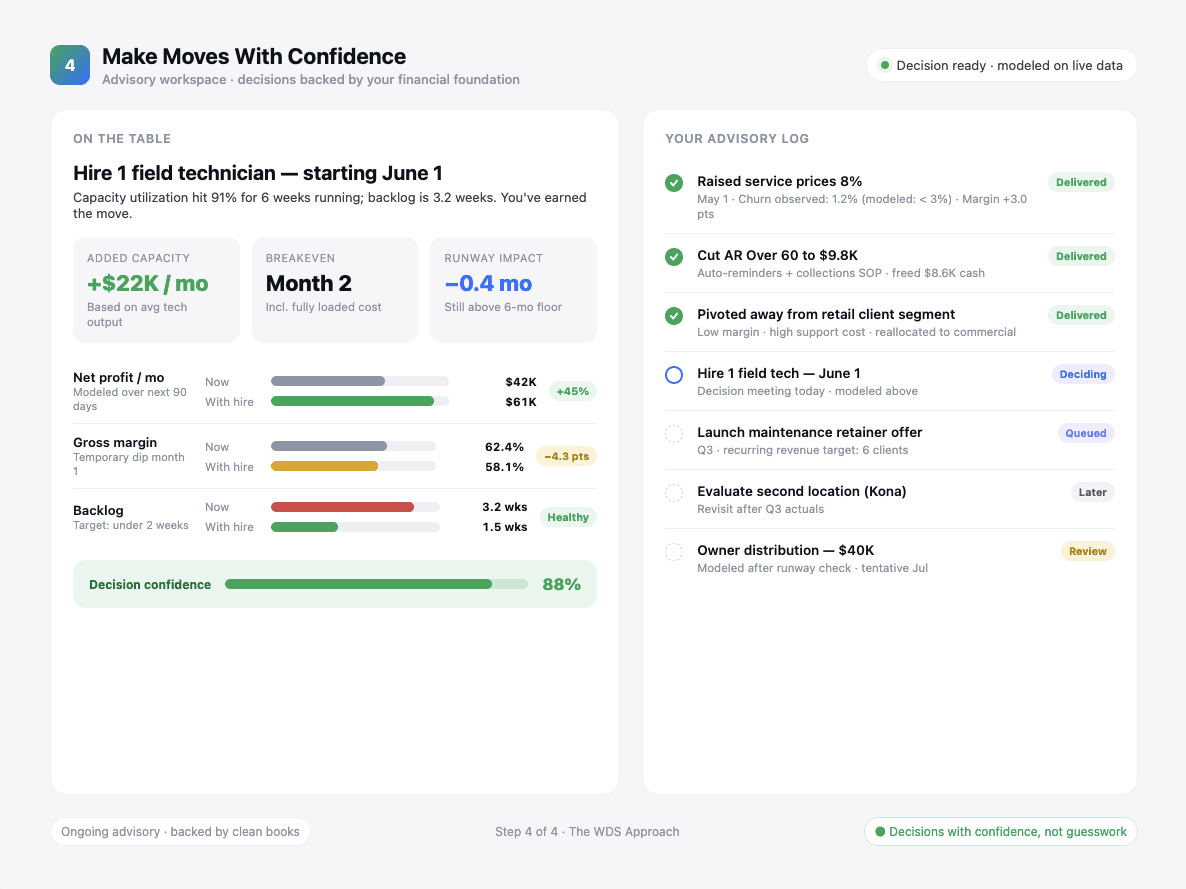Click the Delivered badge on Cut AR entry
Viewport: 1186px width, 889px height.
[x=1081, y=256]
